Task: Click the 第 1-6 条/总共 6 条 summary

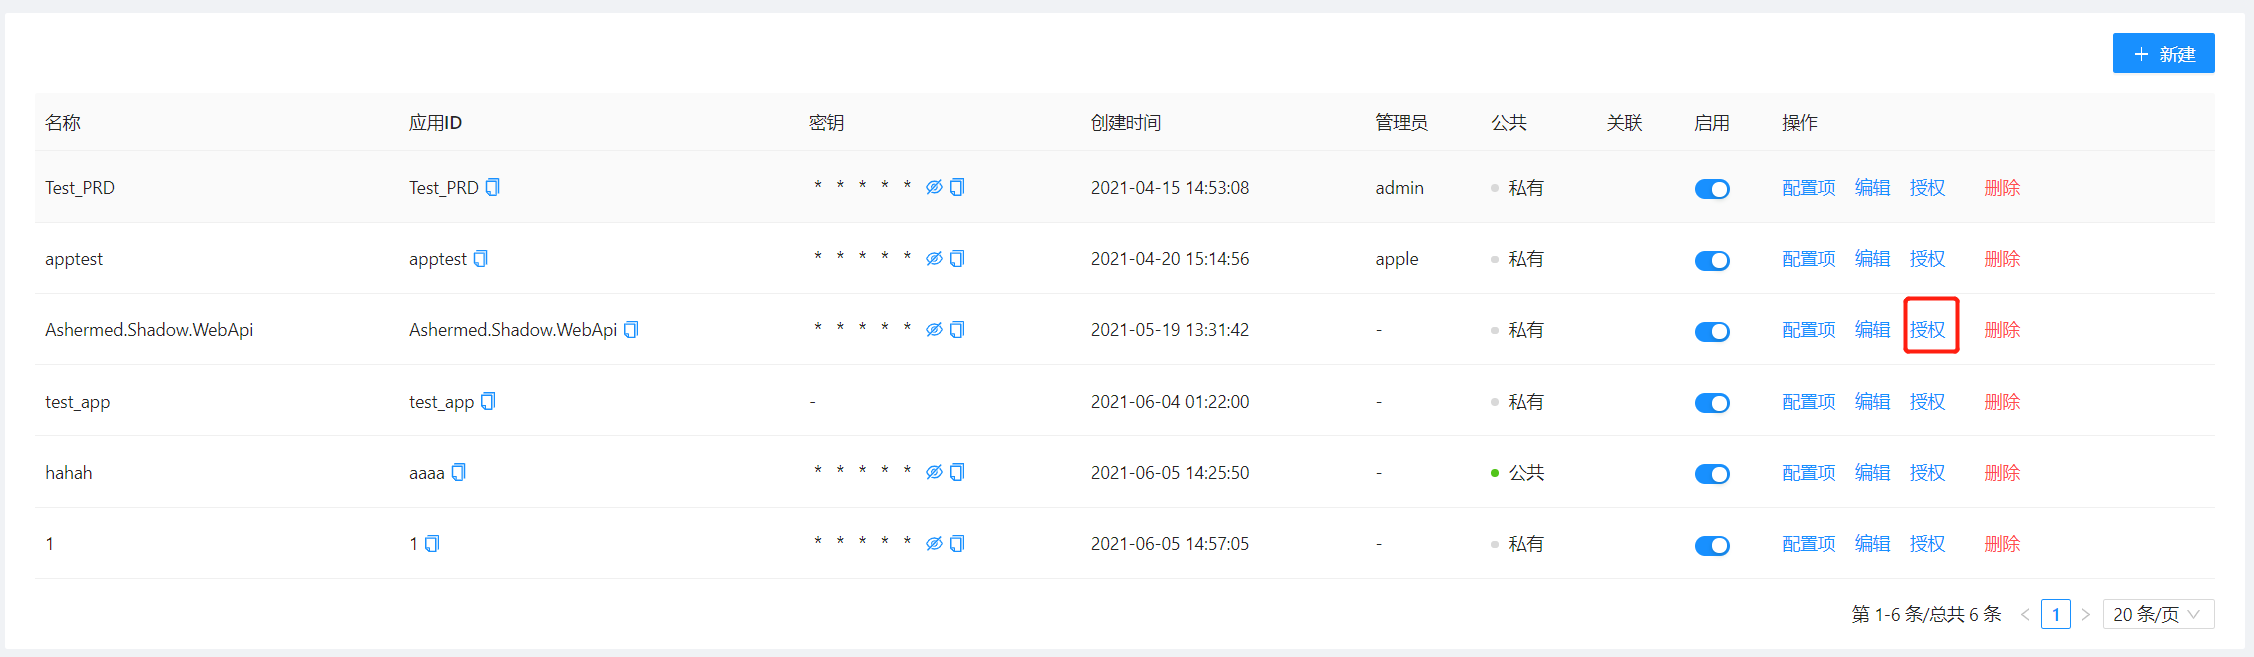Action: (x=1926, y=614)
